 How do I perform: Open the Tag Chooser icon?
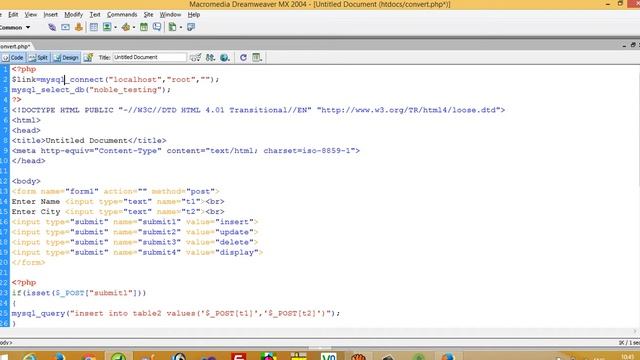191,27
